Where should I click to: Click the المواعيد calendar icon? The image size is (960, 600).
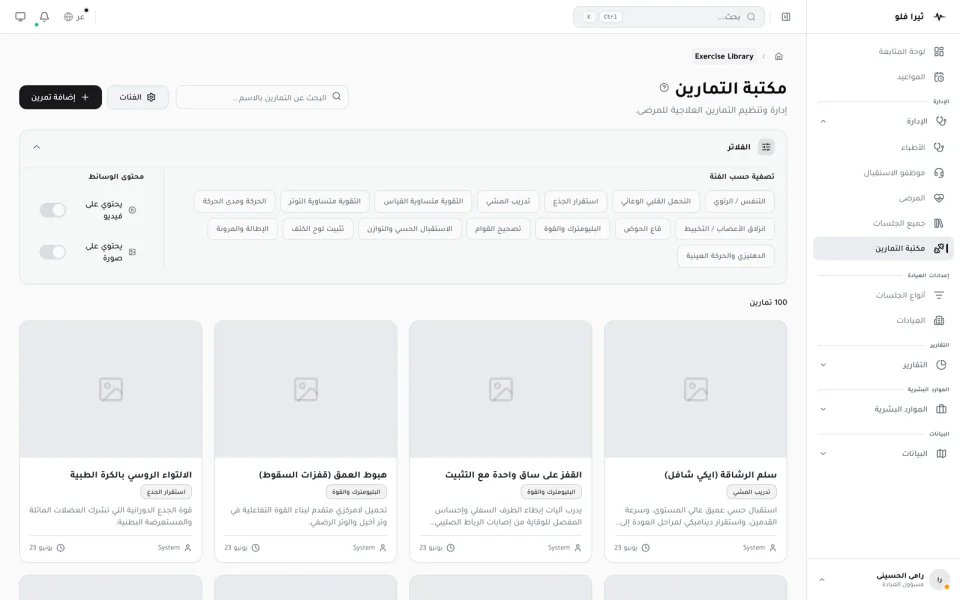pos(939,77)
